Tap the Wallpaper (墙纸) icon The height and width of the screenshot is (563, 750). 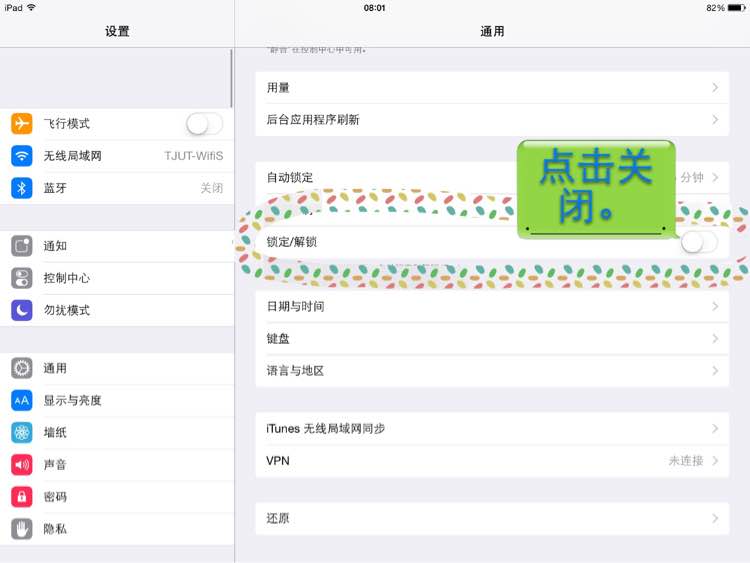coord(22,433)
